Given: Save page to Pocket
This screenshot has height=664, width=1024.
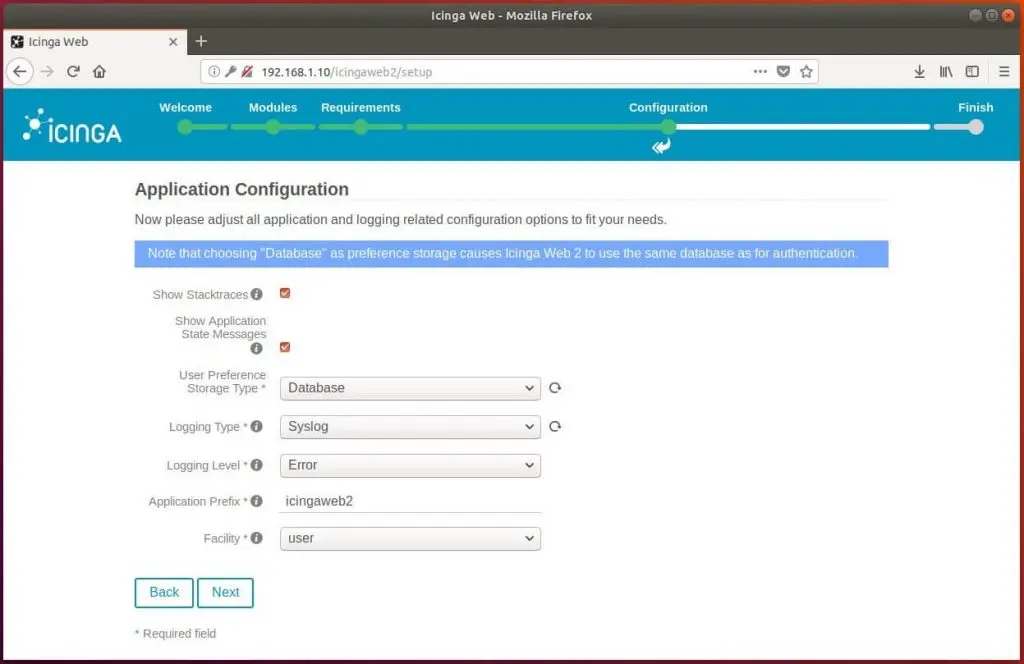Looking at the screenshot, I should click(784, 72).
